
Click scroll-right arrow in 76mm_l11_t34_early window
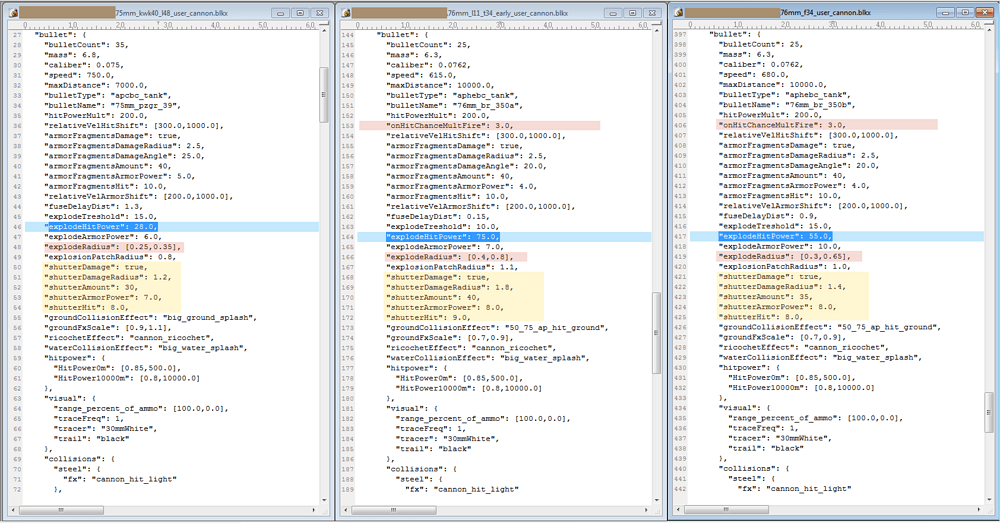647,510
